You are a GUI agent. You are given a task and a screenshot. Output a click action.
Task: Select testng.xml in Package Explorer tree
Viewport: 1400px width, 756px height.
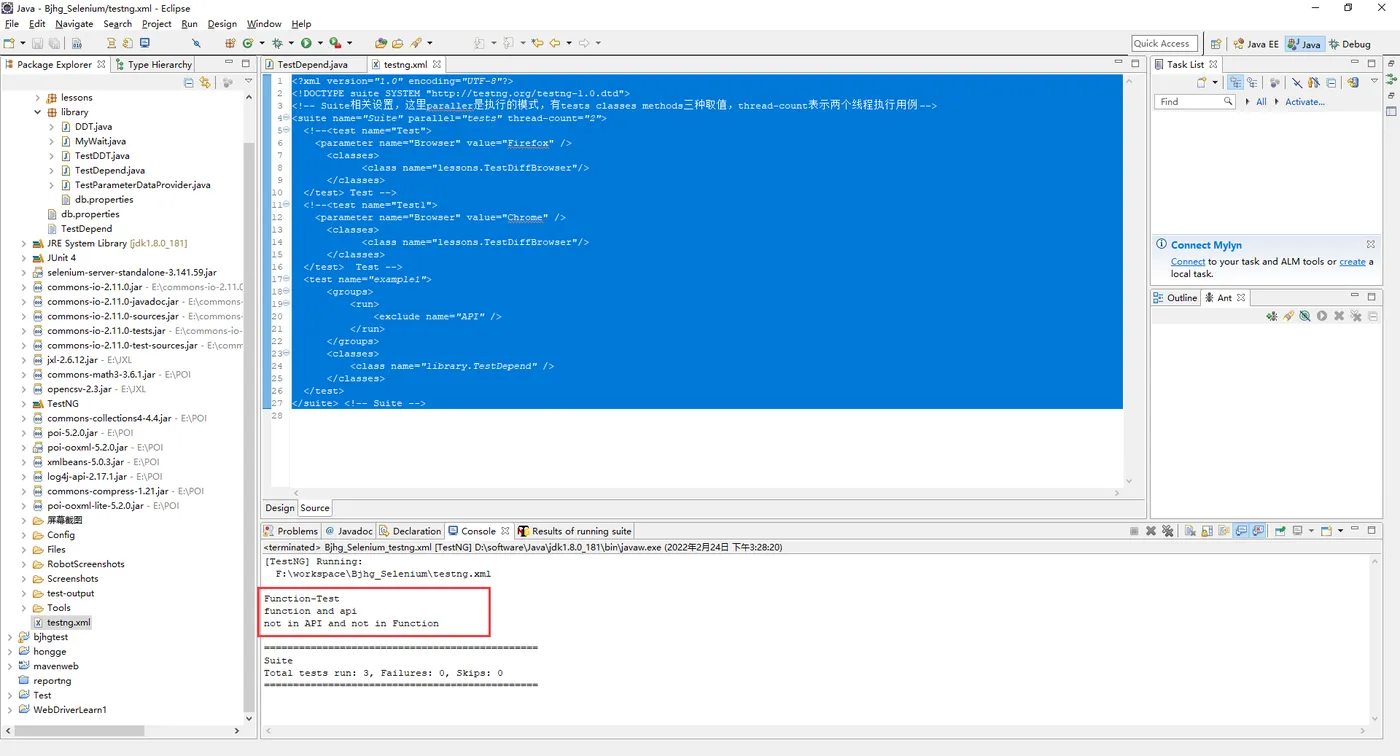point(68,622)
